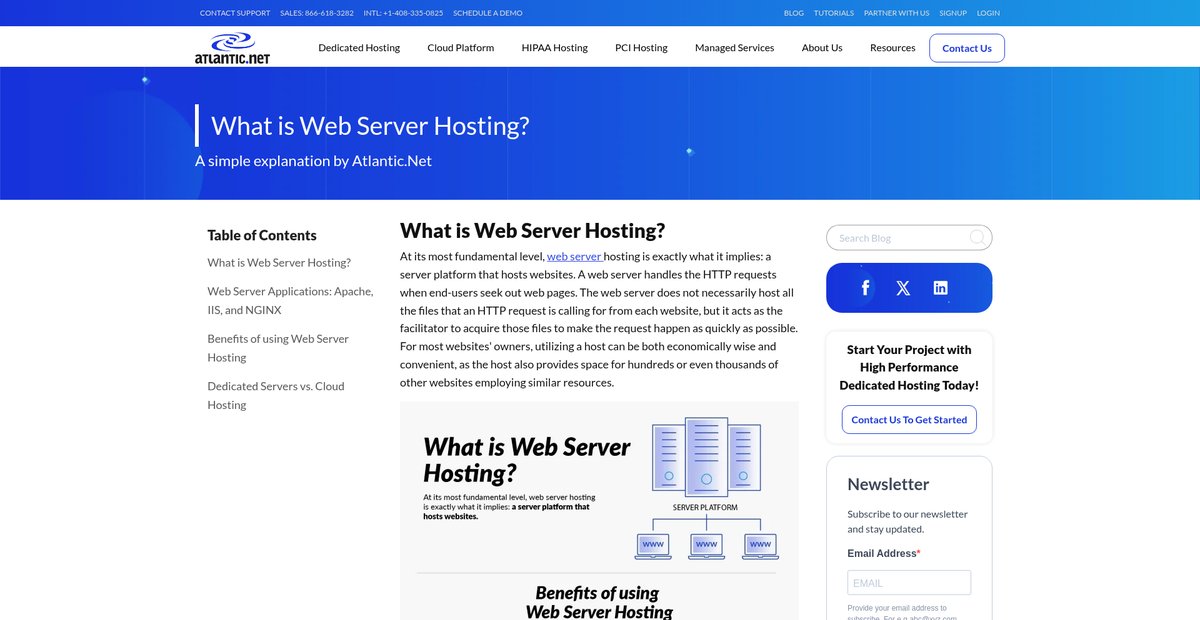Click the Contact Us button in the navbar
Screen dimensions: 1200x620
(x=967, y=48)
